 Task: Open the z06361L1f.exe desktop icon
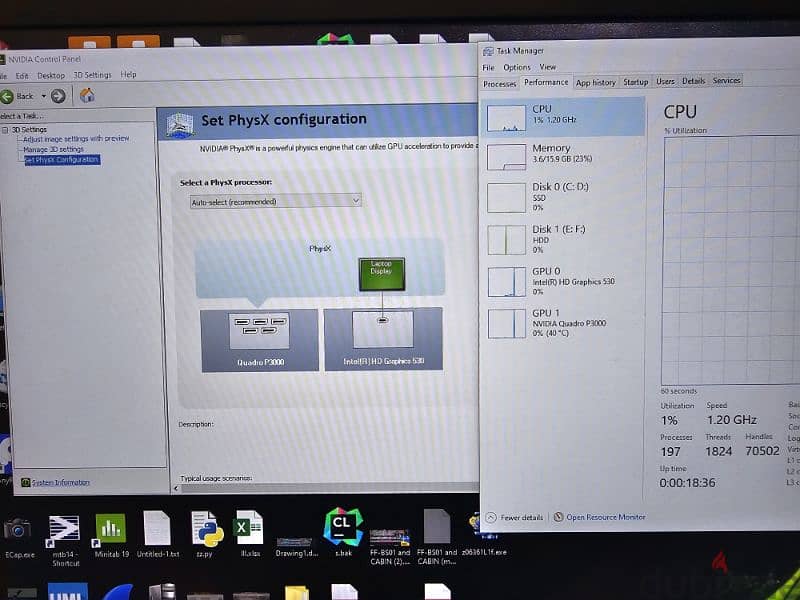pos(484,535)
